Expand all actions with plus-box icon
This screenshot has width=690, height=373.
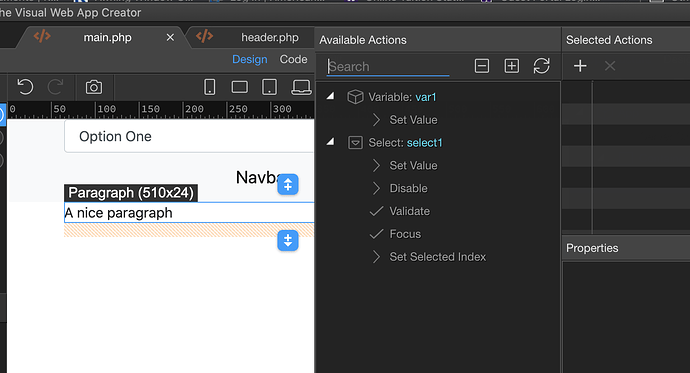point(511,66)
